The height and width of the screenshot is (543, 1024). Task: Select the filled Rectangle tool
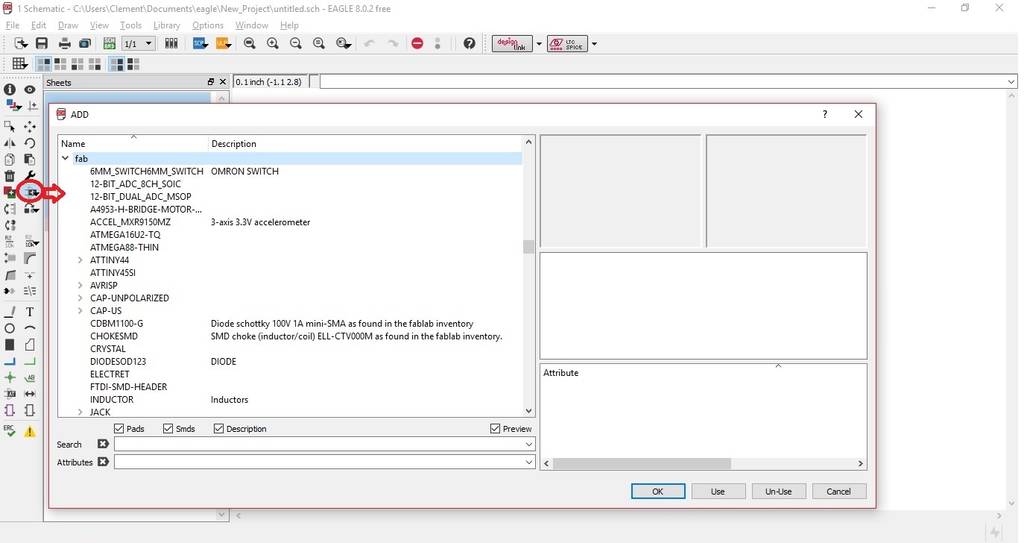[x=10, y=344]
